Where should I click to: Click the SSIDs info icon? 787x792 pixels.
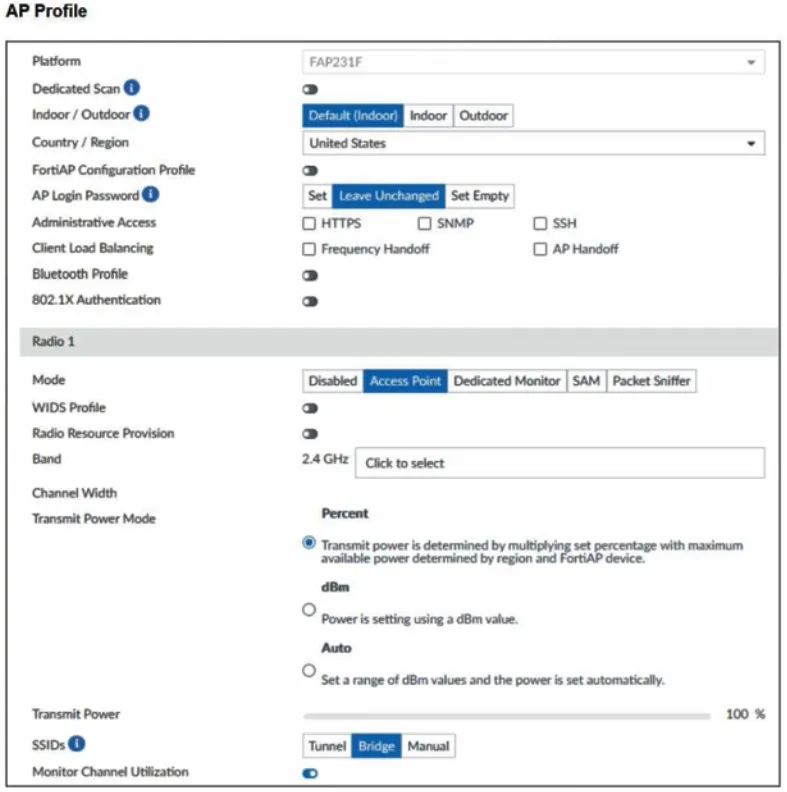(77, 744)
